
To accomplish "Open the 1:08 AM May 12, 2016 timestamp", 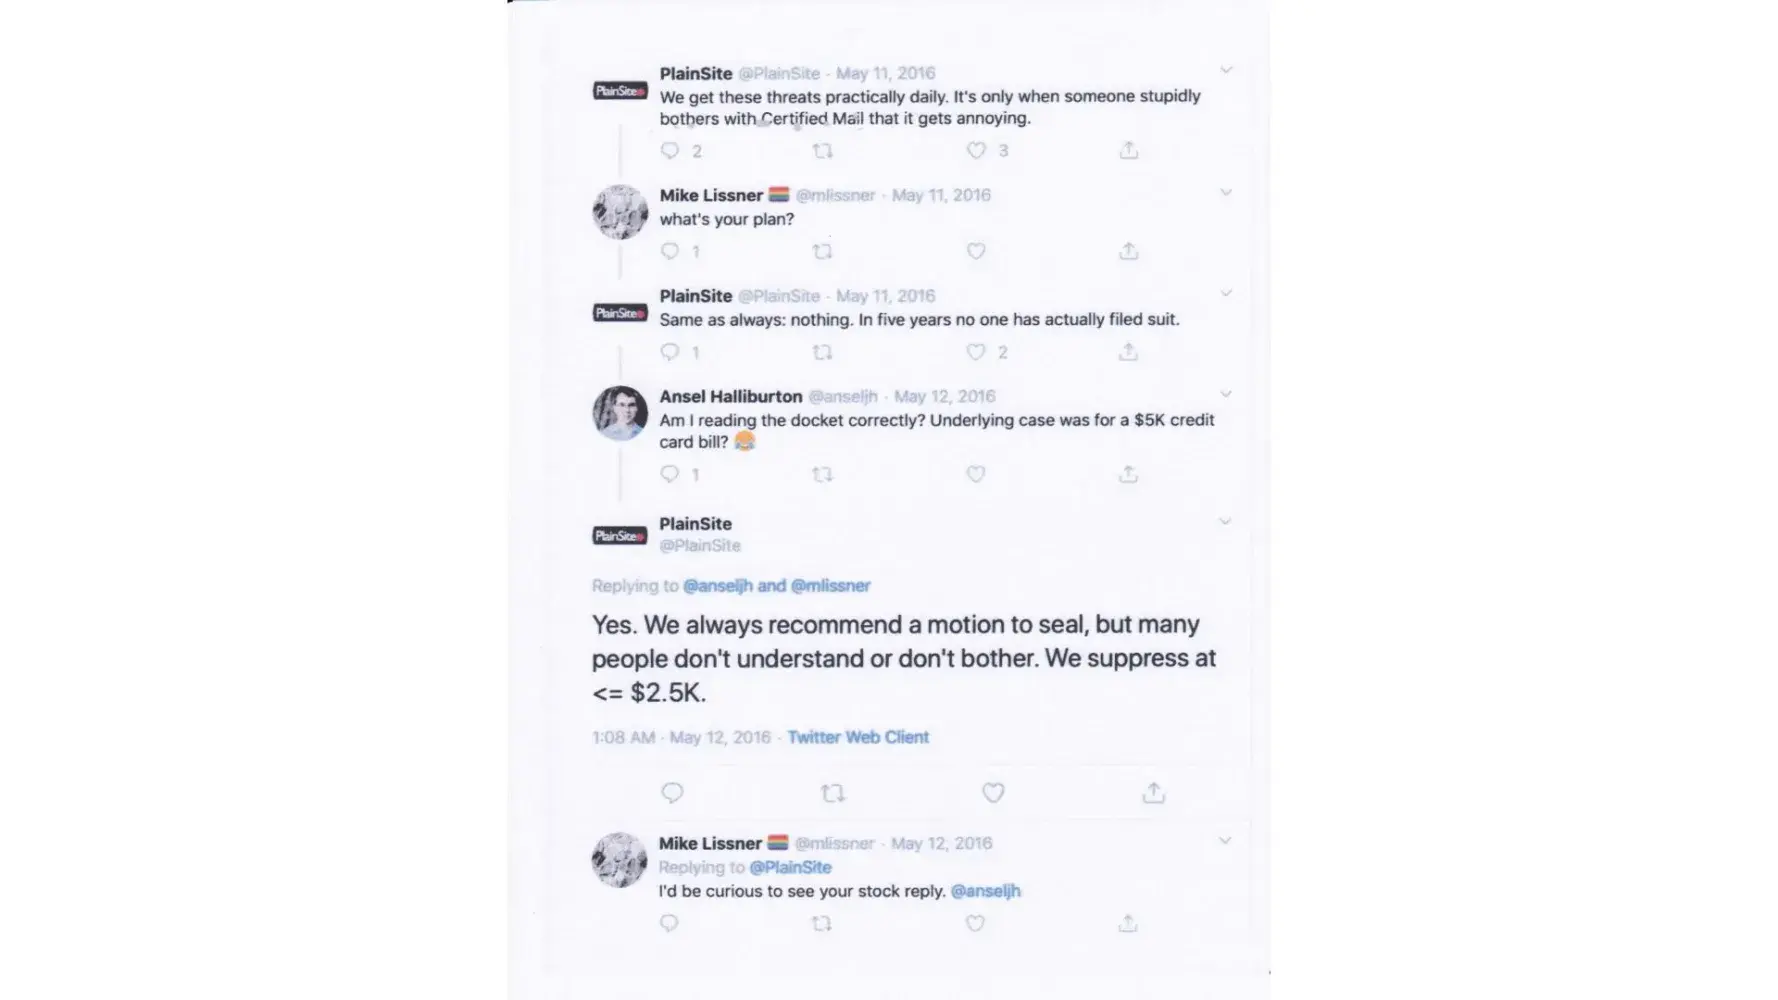I will click(681, 737).
